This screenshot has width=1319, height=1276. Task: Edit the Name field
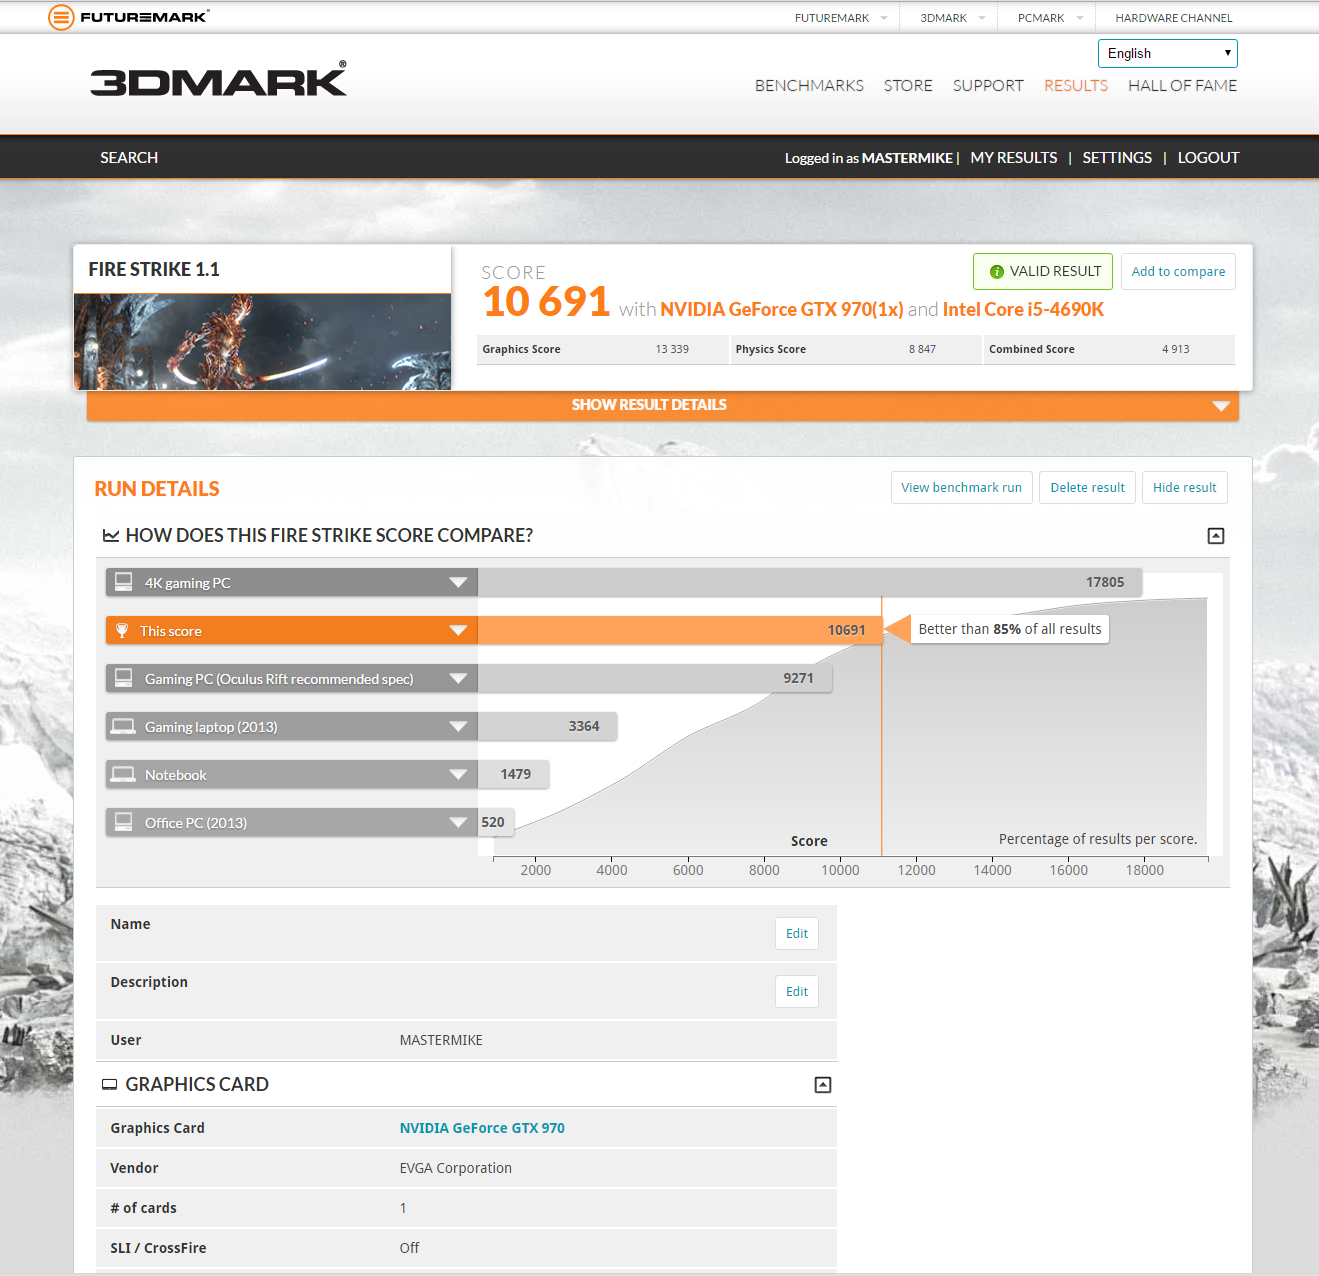click(x=797, y=934)
